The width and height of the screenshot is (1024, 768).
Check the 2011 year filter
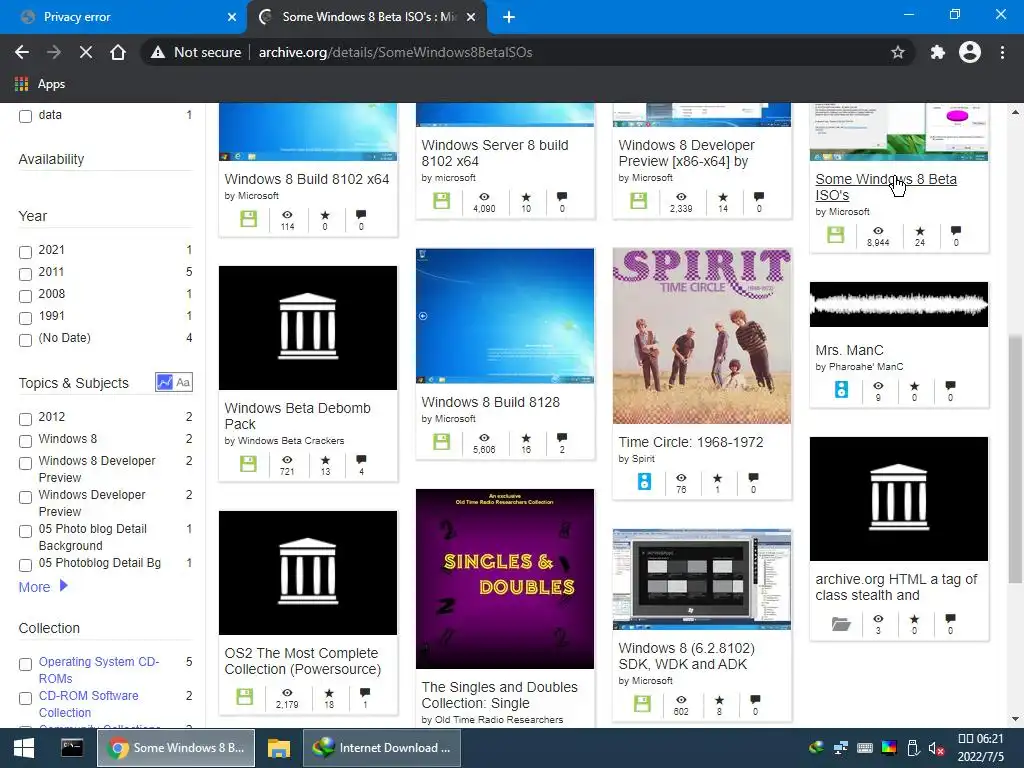(x=25, y=274)
